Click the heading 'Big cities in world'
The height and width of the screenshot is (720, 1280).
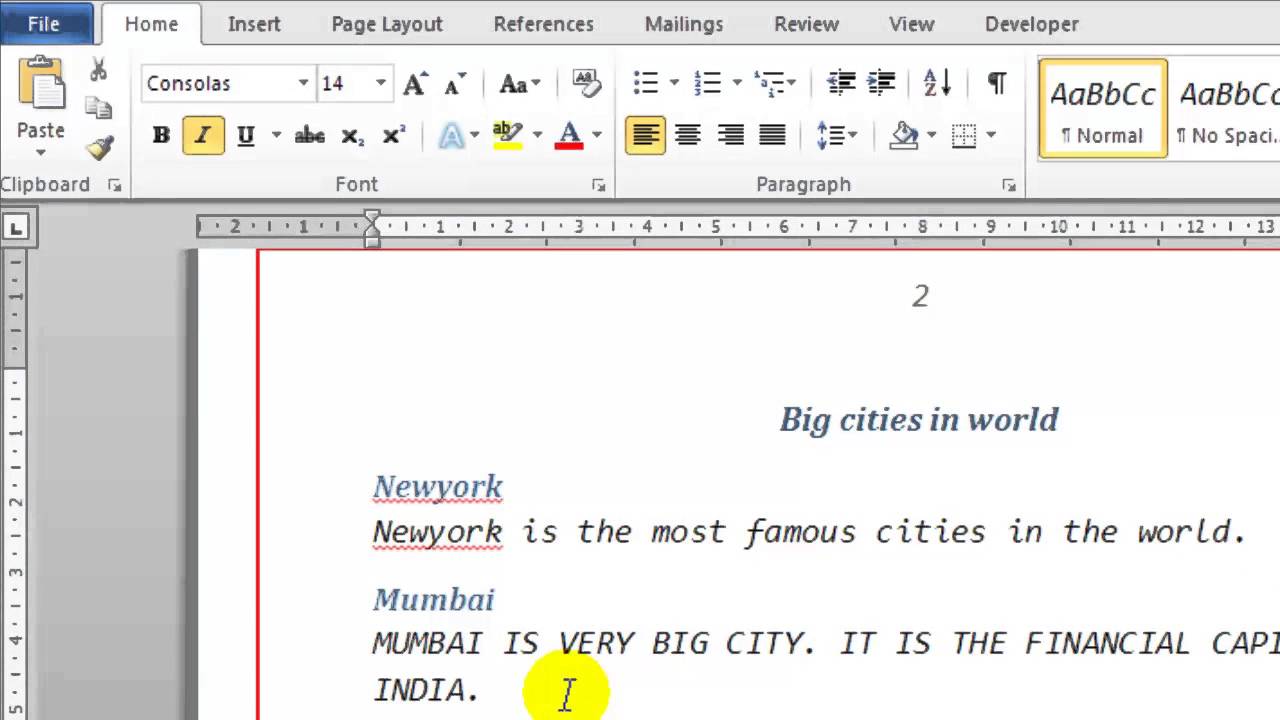coord(919,419)
